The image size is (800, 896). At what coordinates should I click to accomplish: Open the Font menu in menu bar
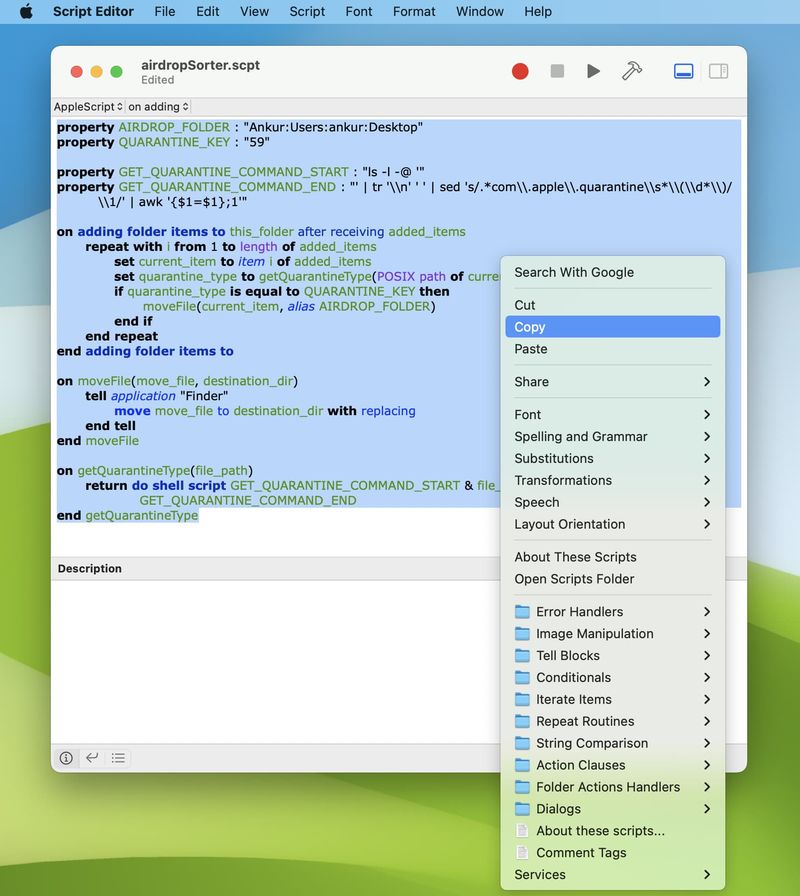pos(359,11)
